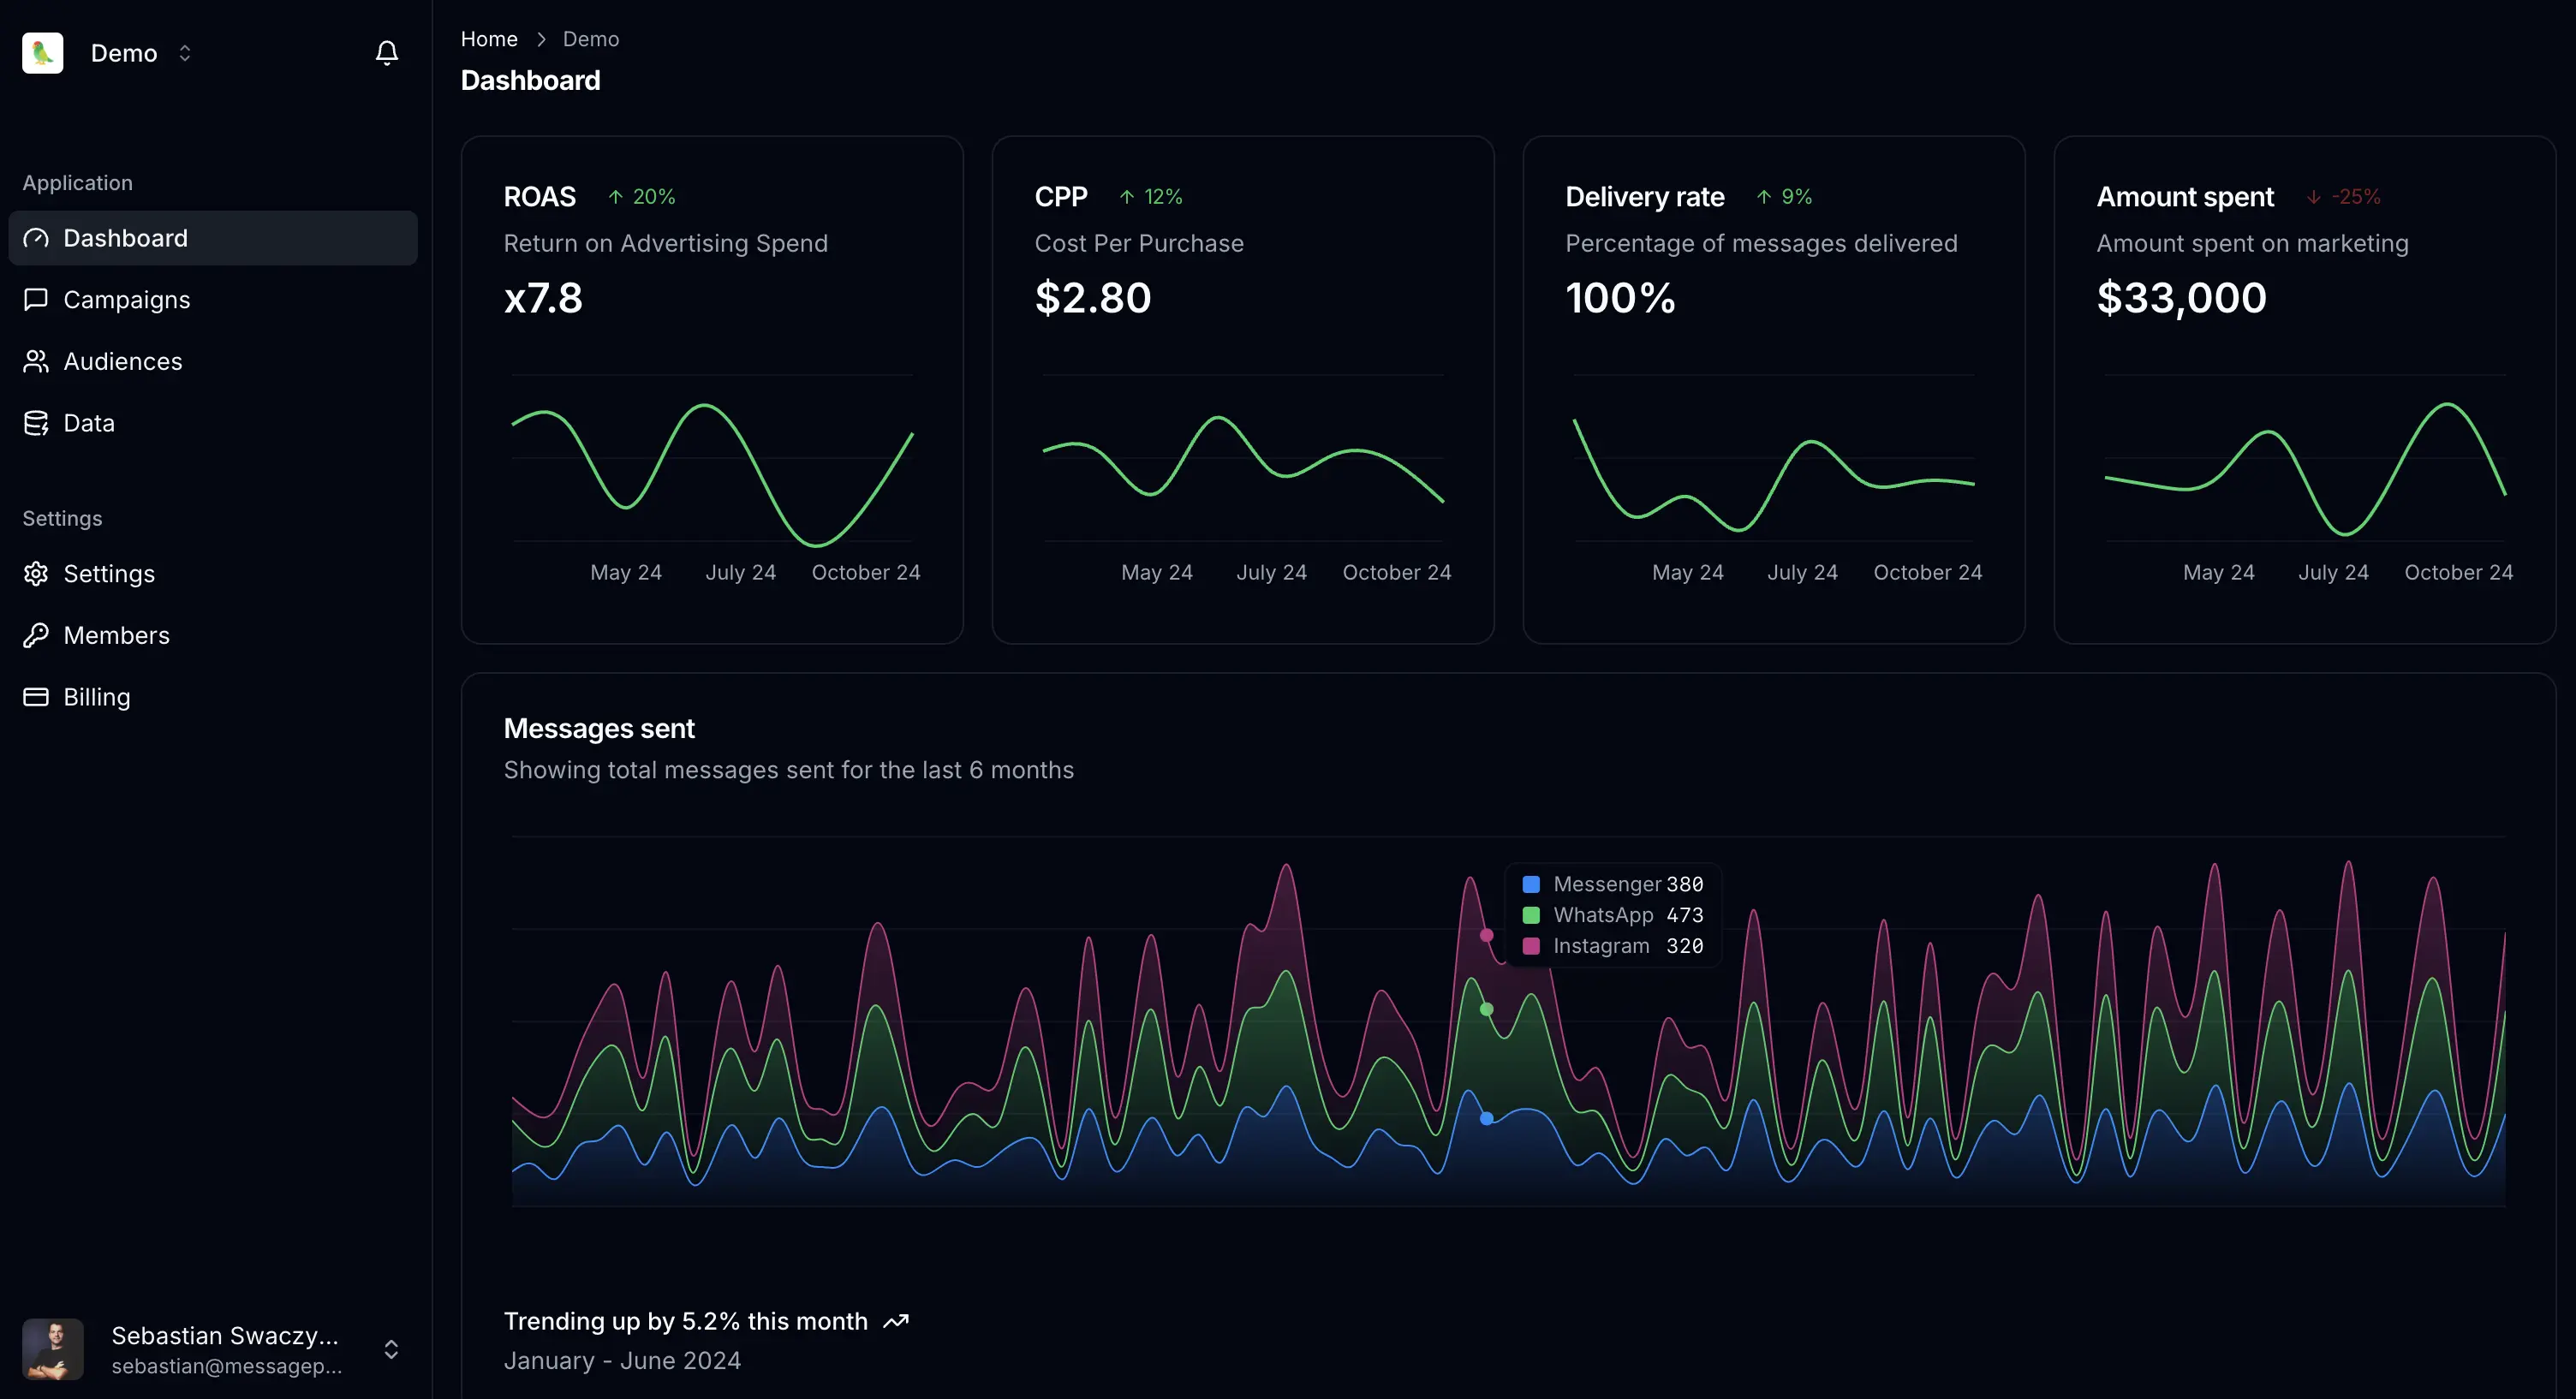Click the parrot logo icon

(x=43, y=52)
